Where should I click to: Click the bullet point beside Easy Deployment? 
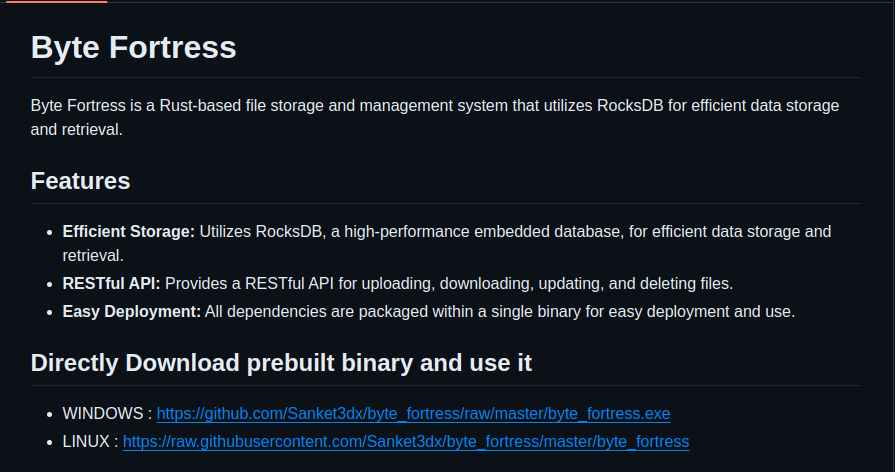coord(49,312)
